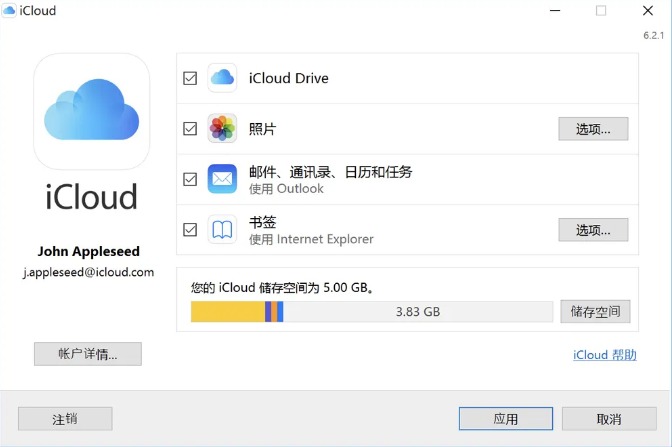Open 选项 for 照片

click(593, 129)
